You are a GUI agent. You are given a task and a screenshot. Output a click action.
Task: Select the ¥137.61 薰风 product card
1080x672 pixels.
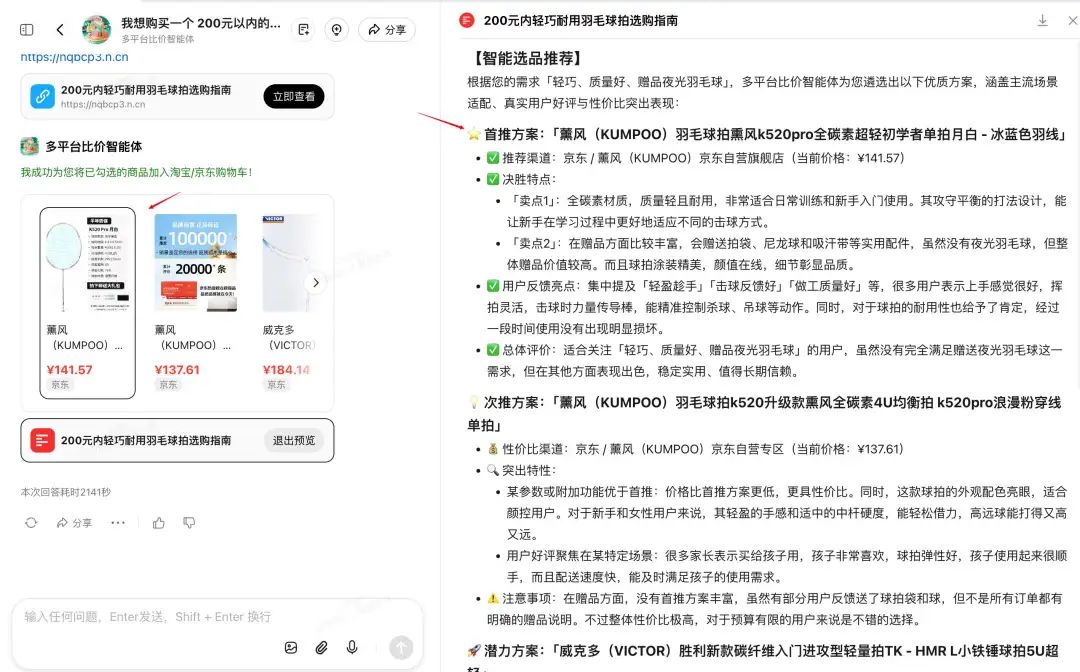point(196,303)
